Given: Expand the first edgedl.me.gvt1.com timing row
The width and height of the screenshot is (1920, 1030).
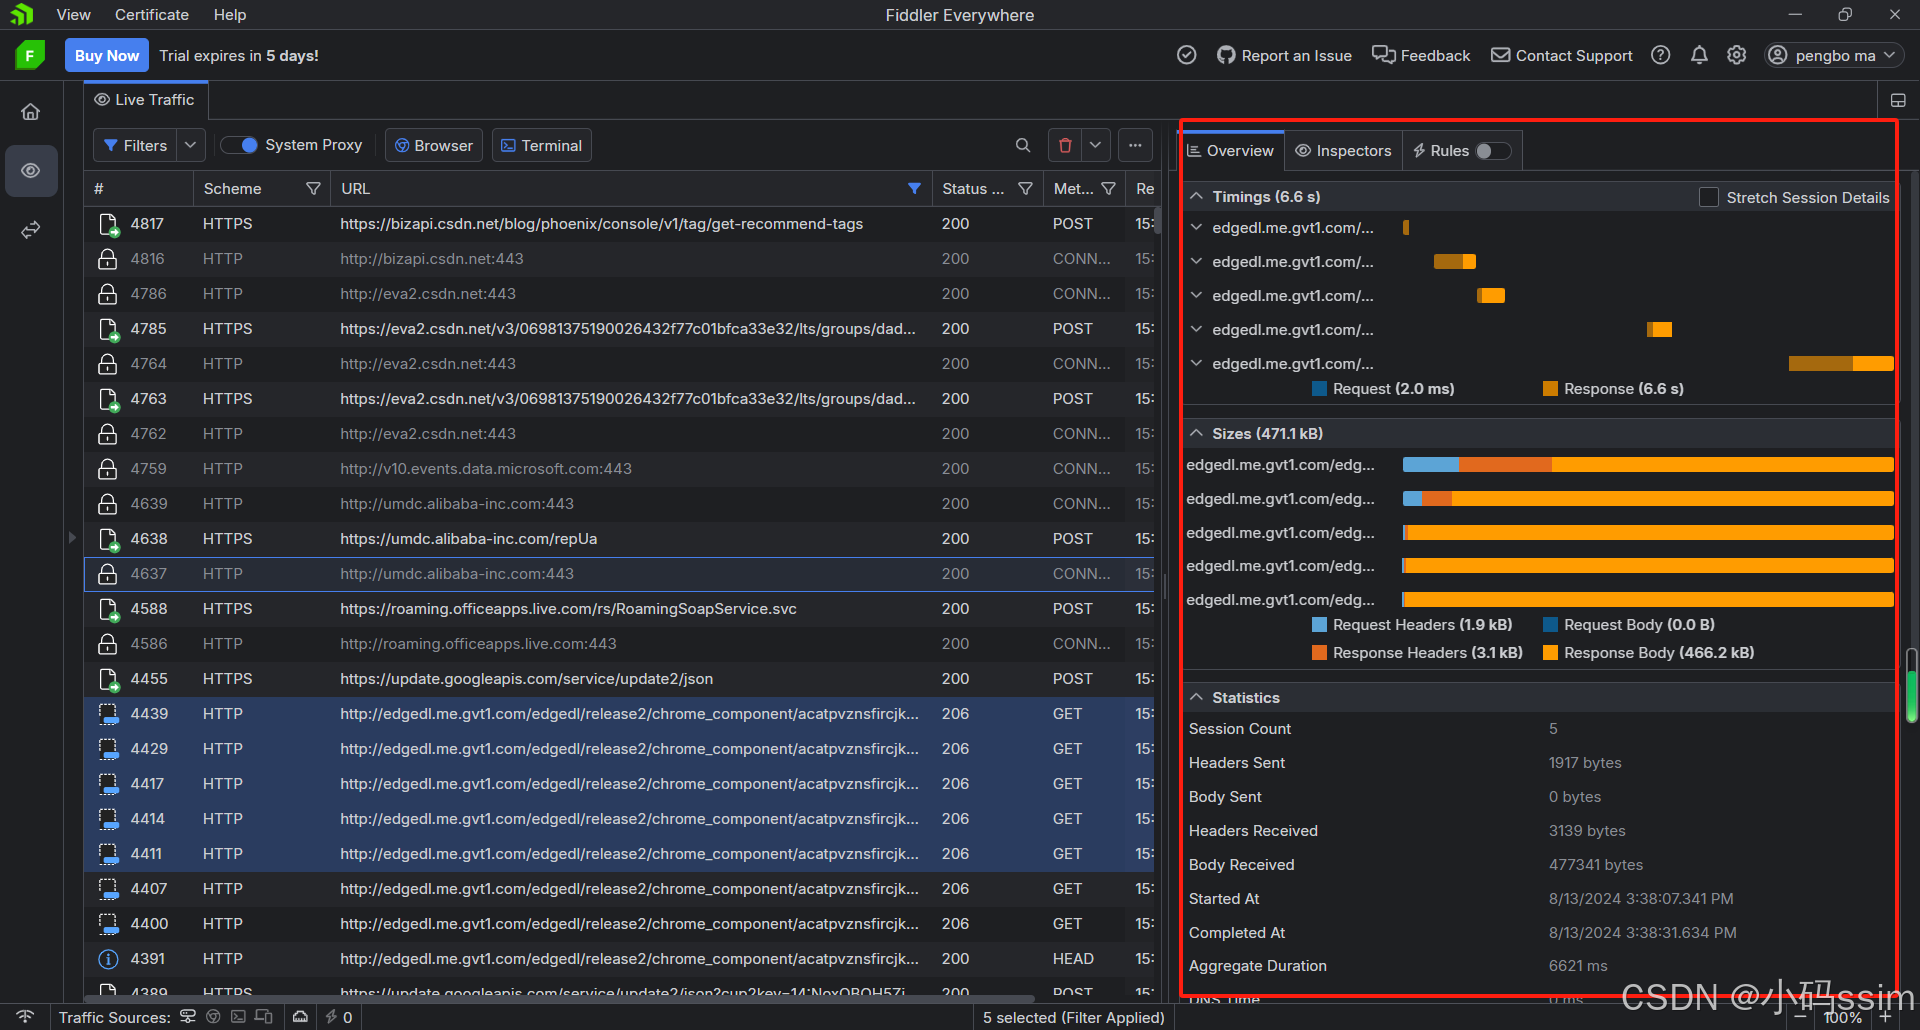Looking at the screenshot, I should pyautogui.click(x=1196, y=228).
